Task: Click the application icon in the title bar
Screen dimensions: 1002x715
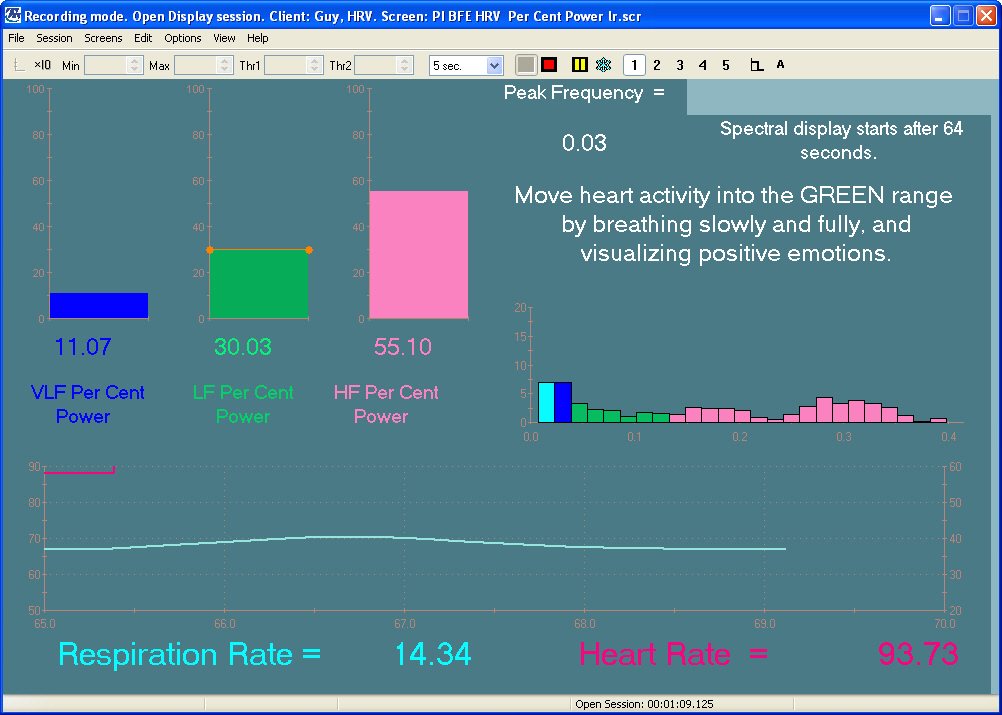Action: coord(13,16)
